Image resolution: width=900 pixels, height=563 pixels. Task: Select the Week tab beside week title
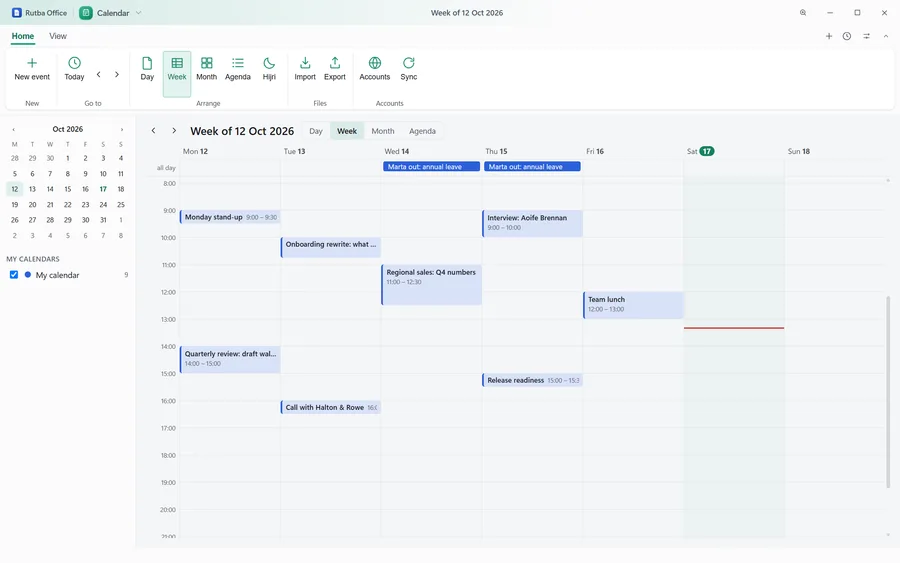coord(347,131)
